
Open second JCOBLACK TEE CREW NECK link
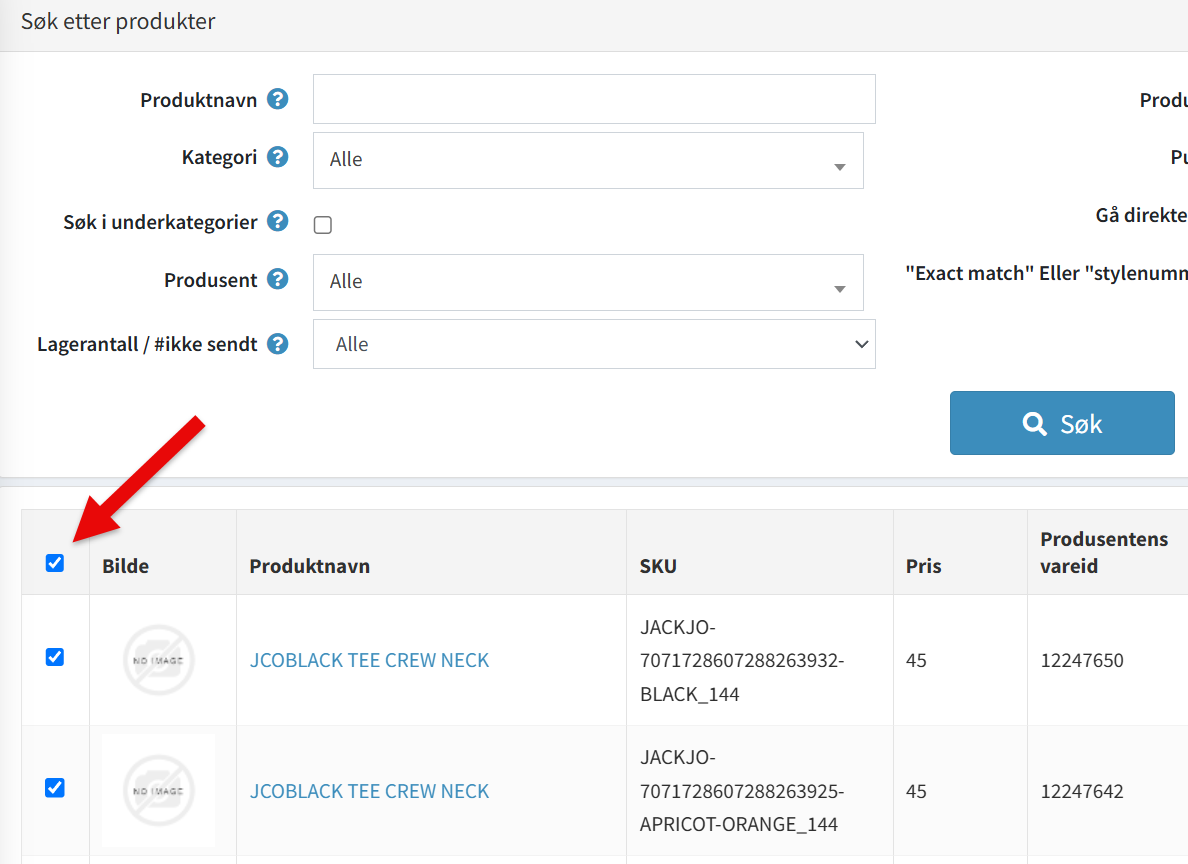coord(369,791)
